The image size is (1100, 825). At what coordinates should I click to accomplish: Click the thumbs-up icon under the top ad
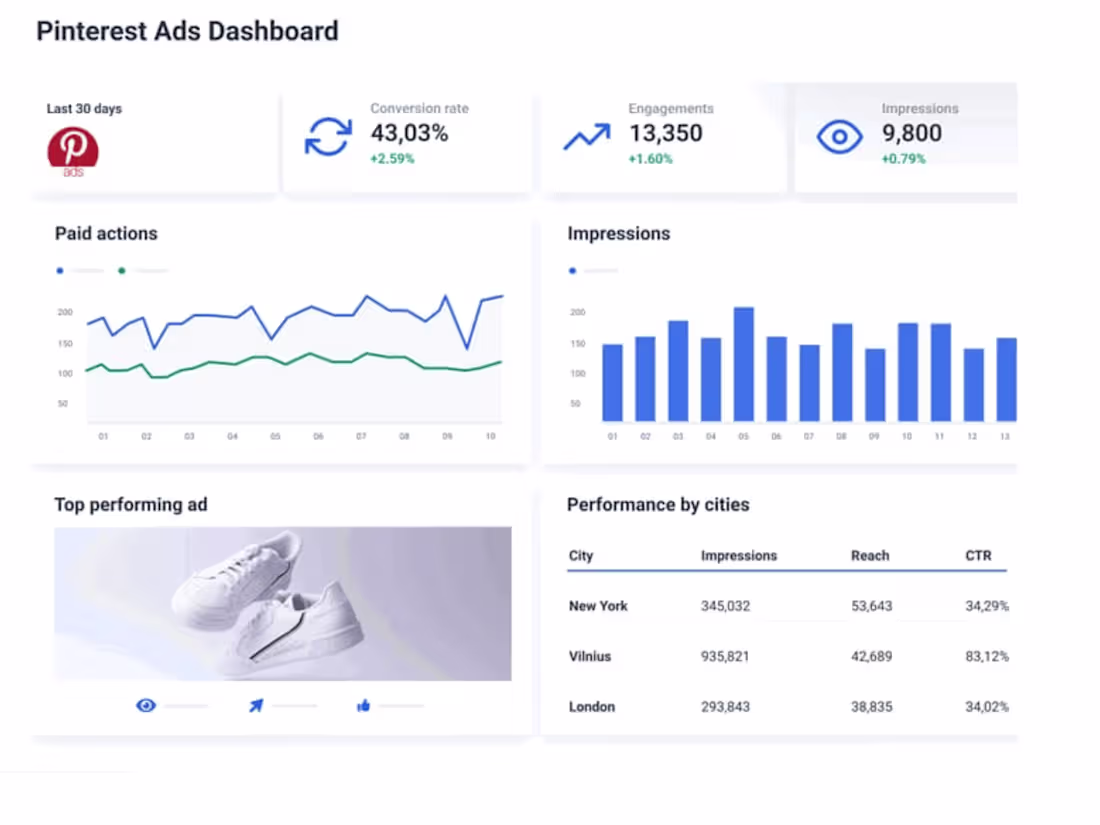[363, 705]
